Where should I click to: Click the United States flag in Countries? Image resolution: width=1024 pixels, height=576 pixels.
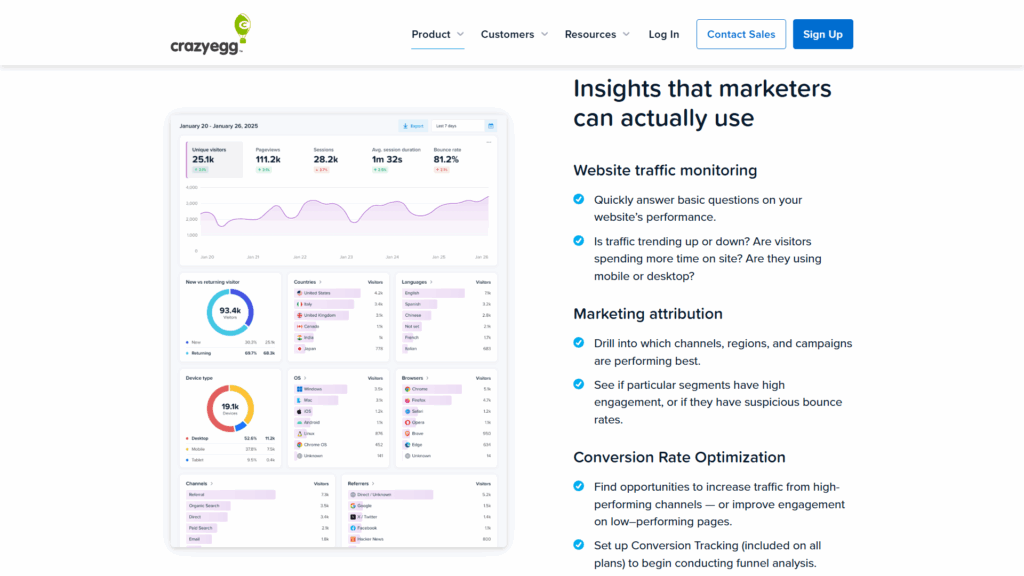298,293
